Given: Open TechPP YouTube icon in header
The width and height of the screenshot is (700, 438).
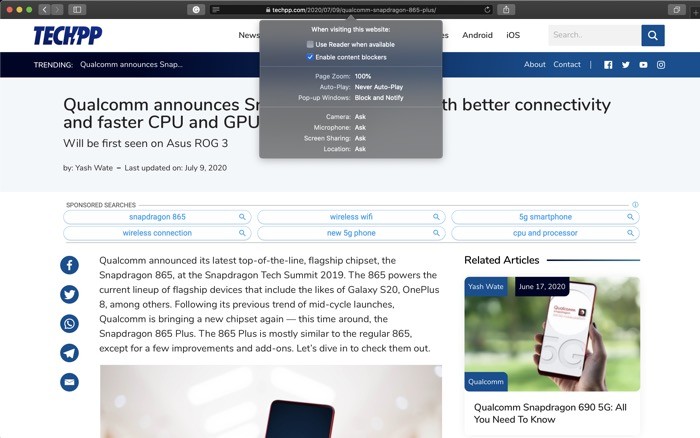Looking at the screenshot, I should pos(643,65).
